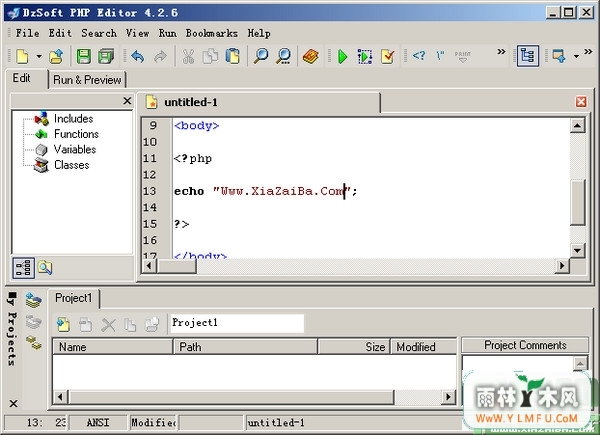Redo the last undone edit
600x435 pixels.
tap(160, 56)
